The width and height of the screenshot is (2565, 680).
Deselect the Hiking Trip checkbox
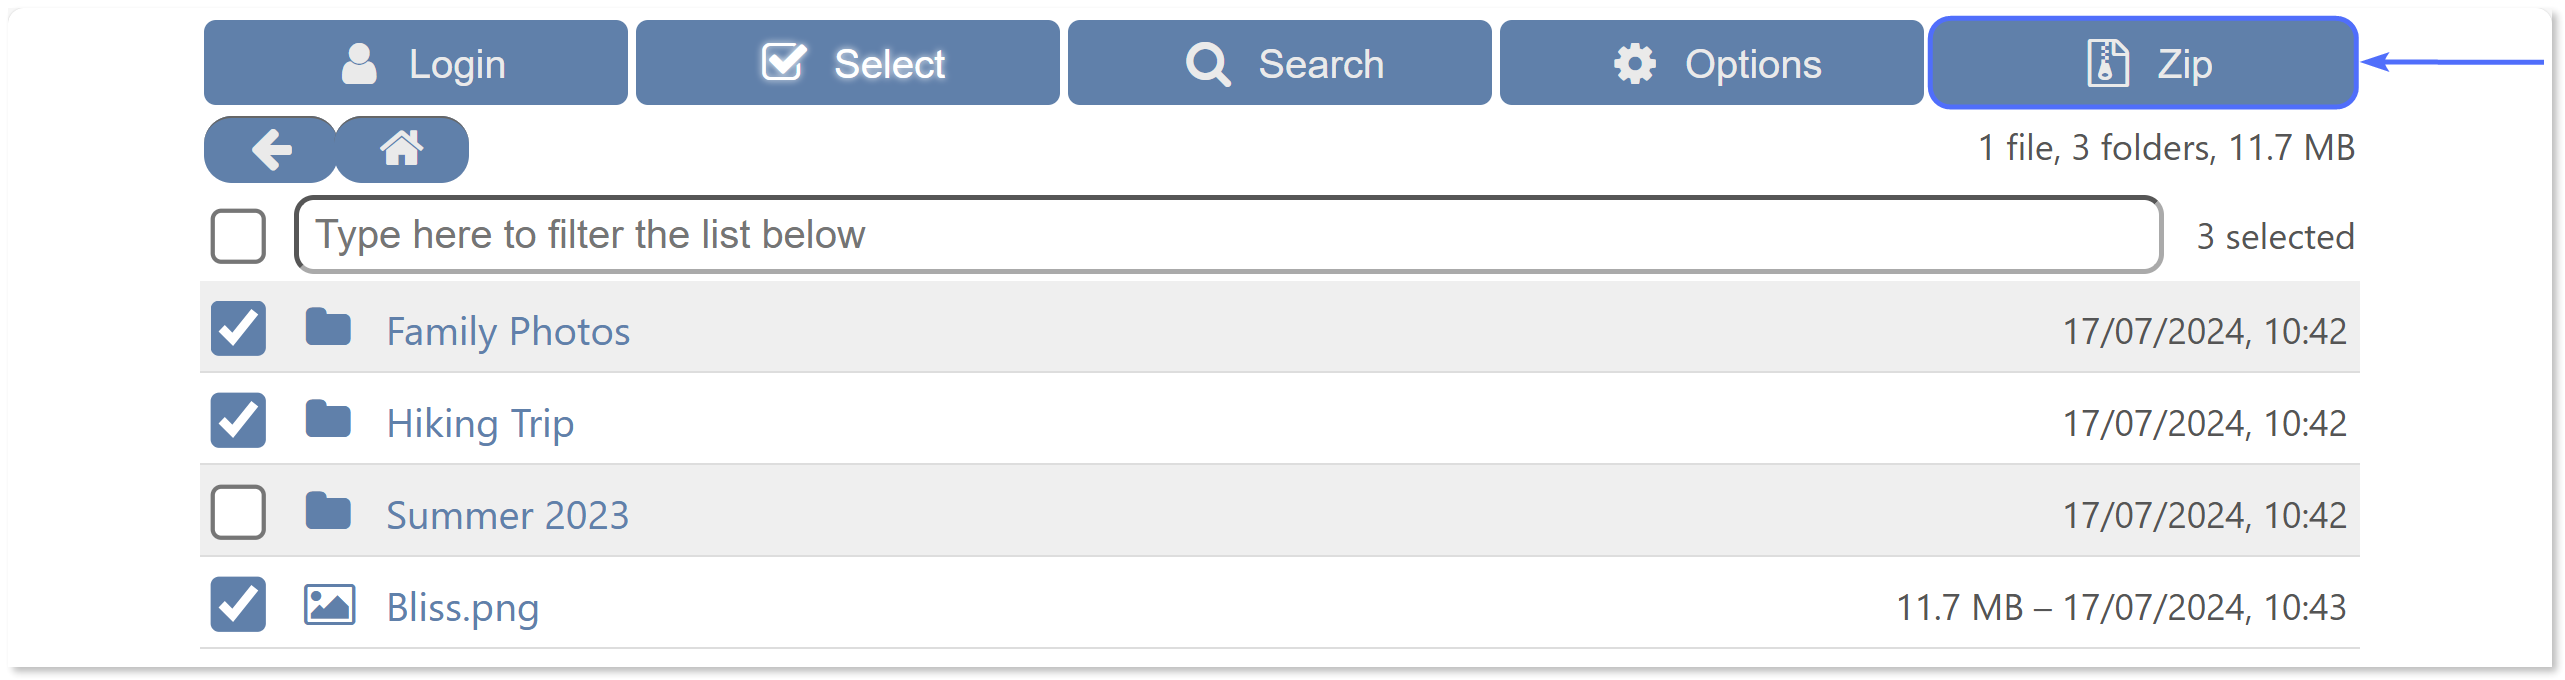pos(237,420)
